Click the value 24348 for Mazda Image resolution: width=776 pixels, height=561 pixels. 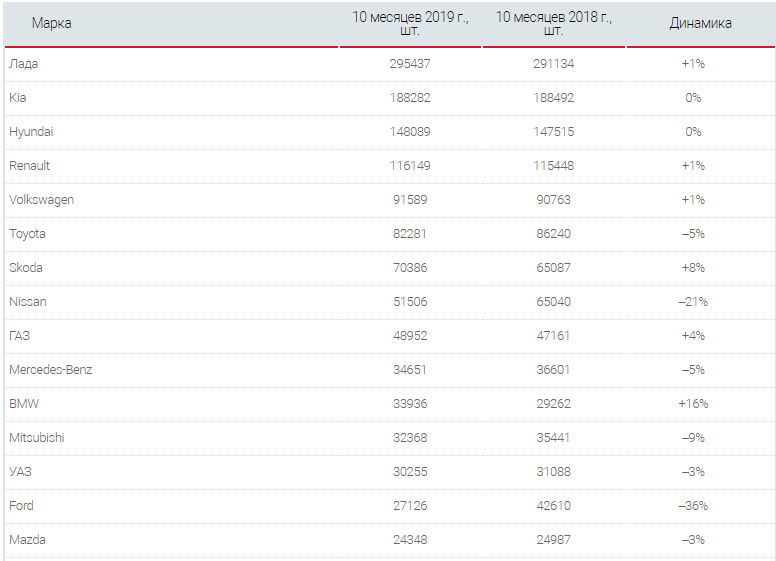410,540
